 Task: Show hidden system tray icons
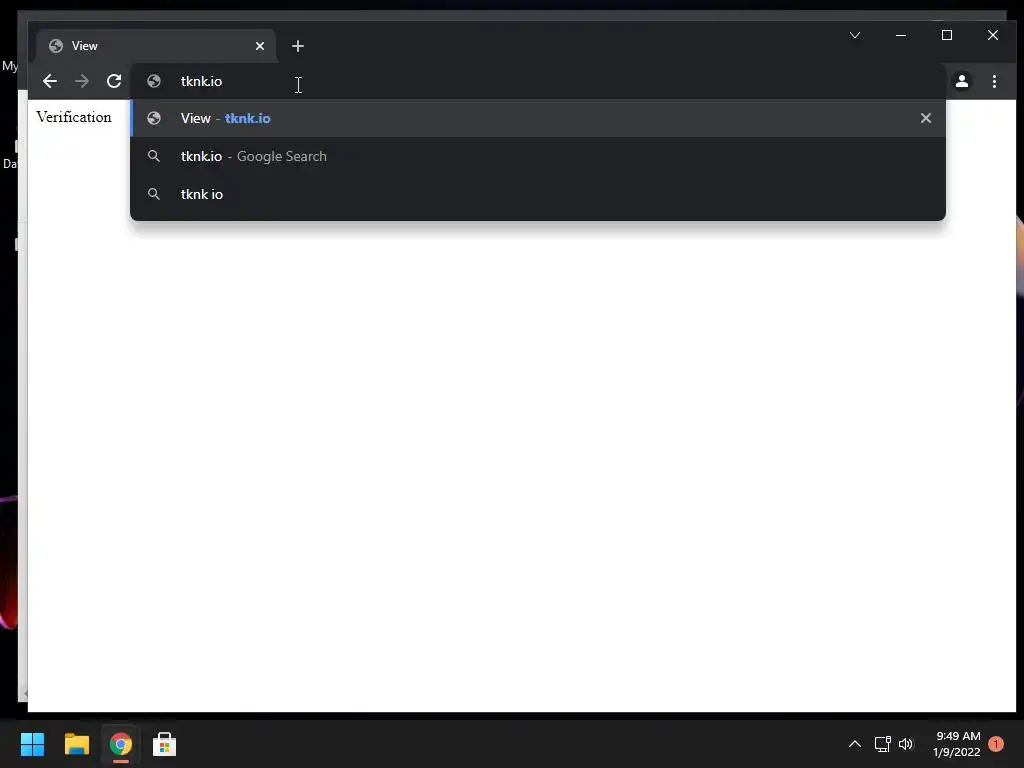pyautogui.click(x=854, y=744)
